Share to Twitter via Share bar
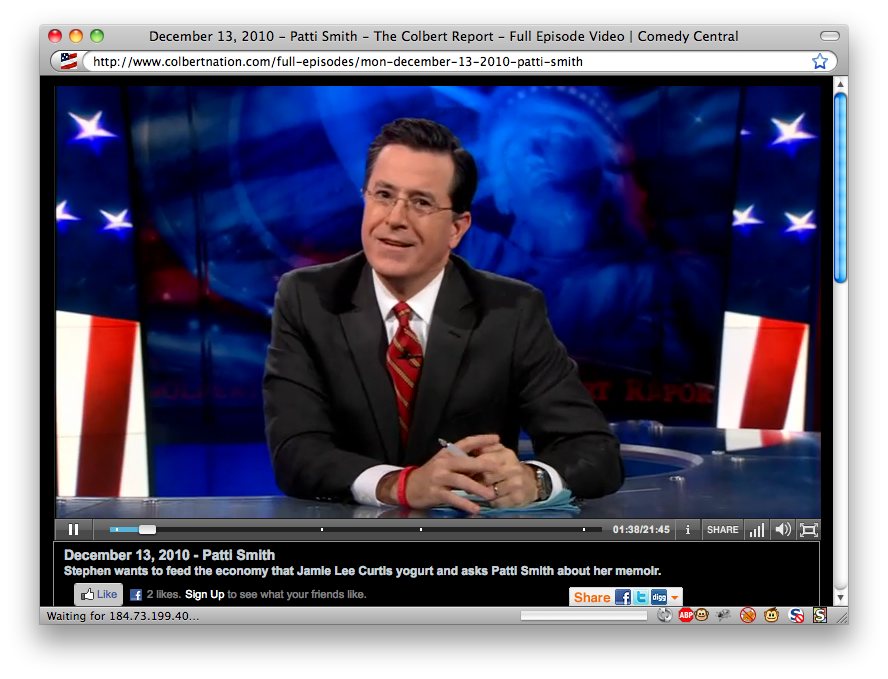Screen dimensions: 888x679 [x=641, y=597]
